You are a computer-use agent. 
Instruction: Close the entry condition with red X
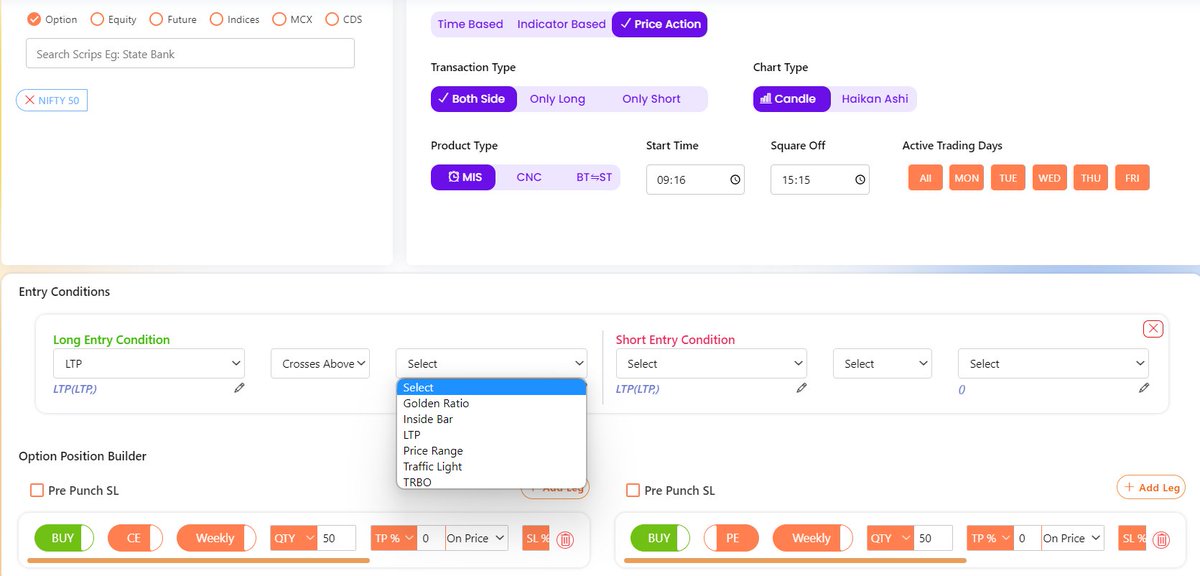[1153, 329]
